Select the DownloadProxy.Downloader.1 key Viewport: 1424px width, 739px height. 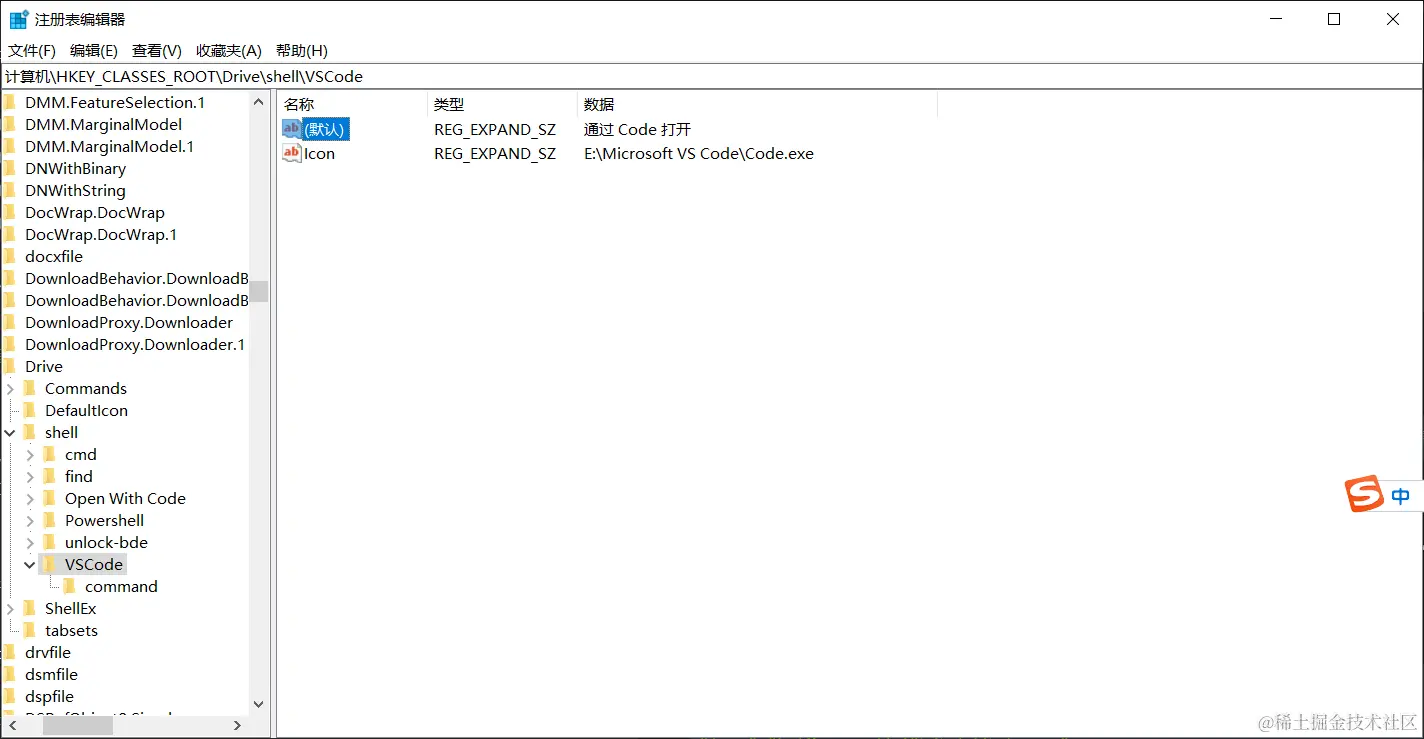point(135,345)
